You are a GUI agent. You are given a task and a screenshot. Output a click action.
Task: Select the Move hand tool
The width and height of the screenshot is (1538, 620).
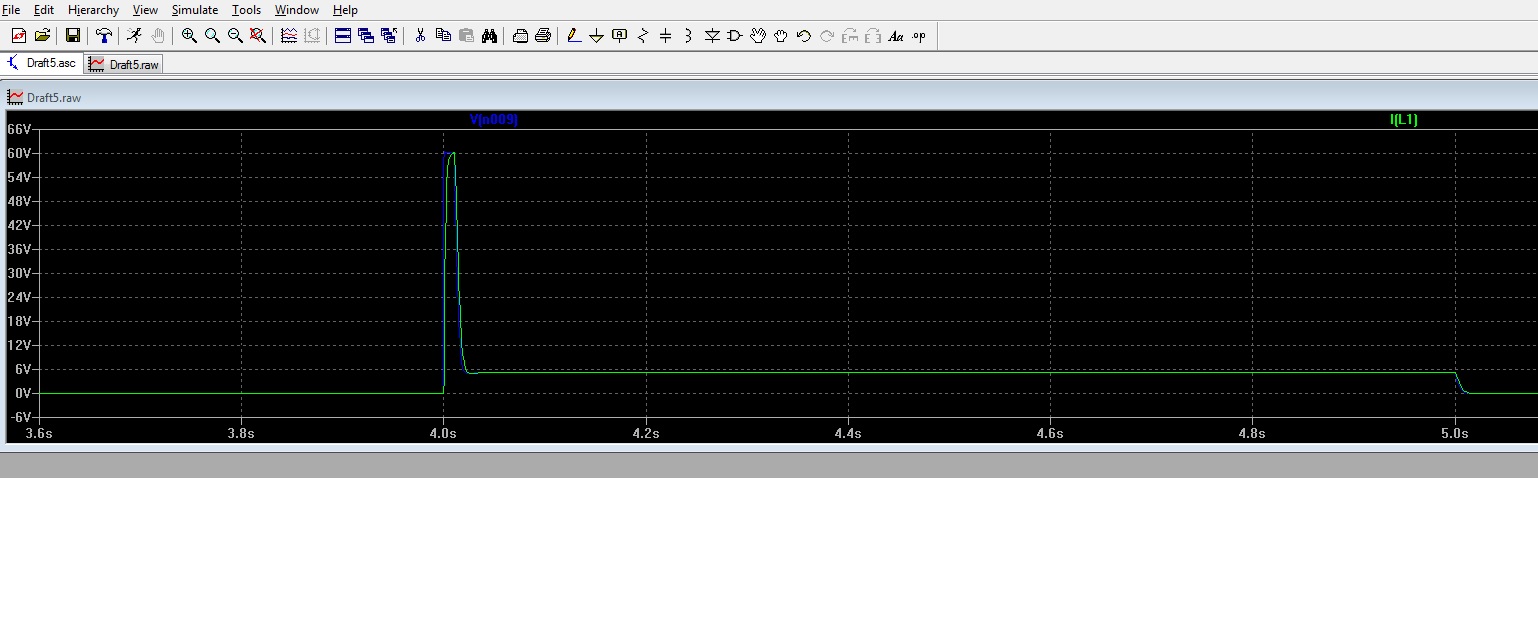(758, 36)
